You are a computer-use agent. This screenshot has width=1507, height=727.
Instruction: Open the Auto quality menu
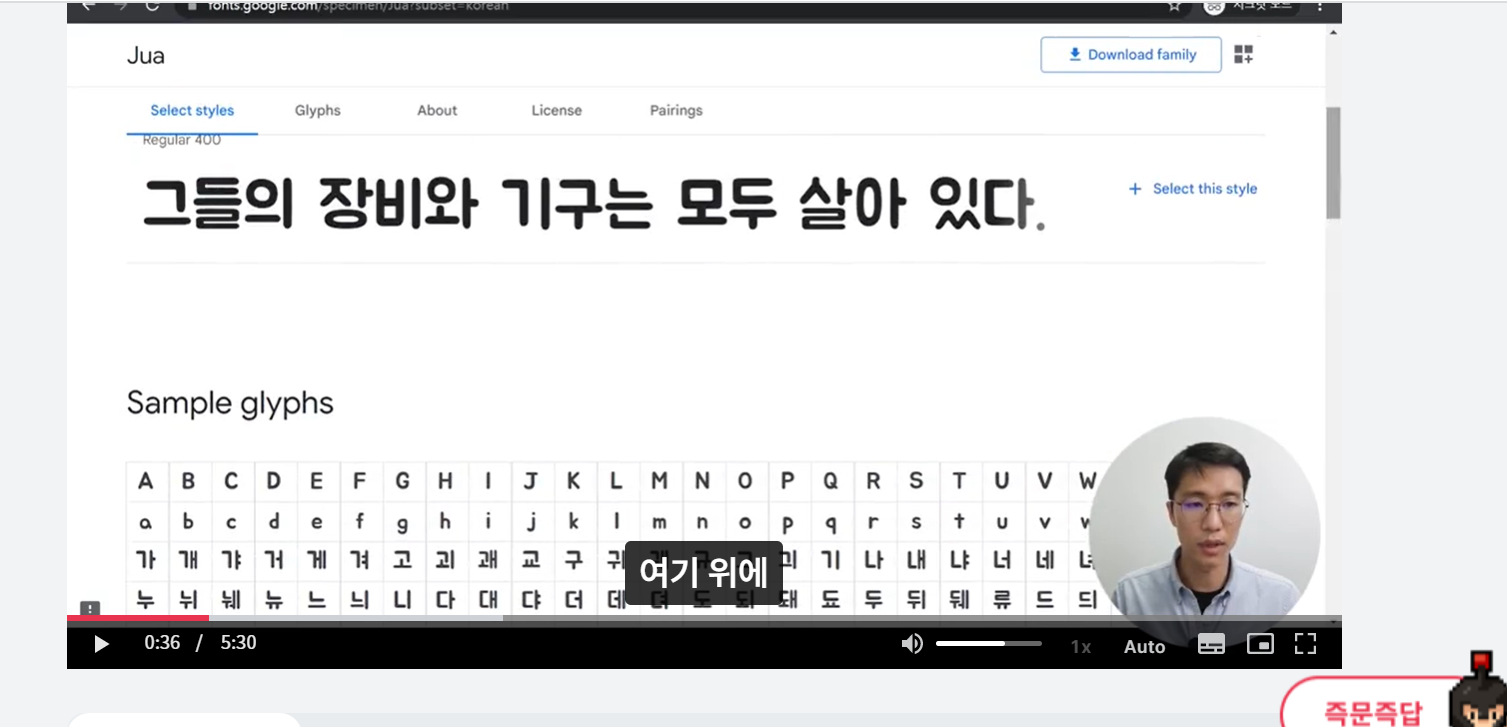coord(1145,647)
